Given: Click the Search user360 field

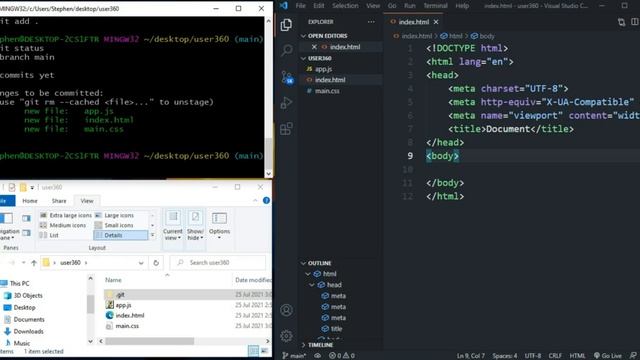Looking at the screenshot, I should [218, 263].
